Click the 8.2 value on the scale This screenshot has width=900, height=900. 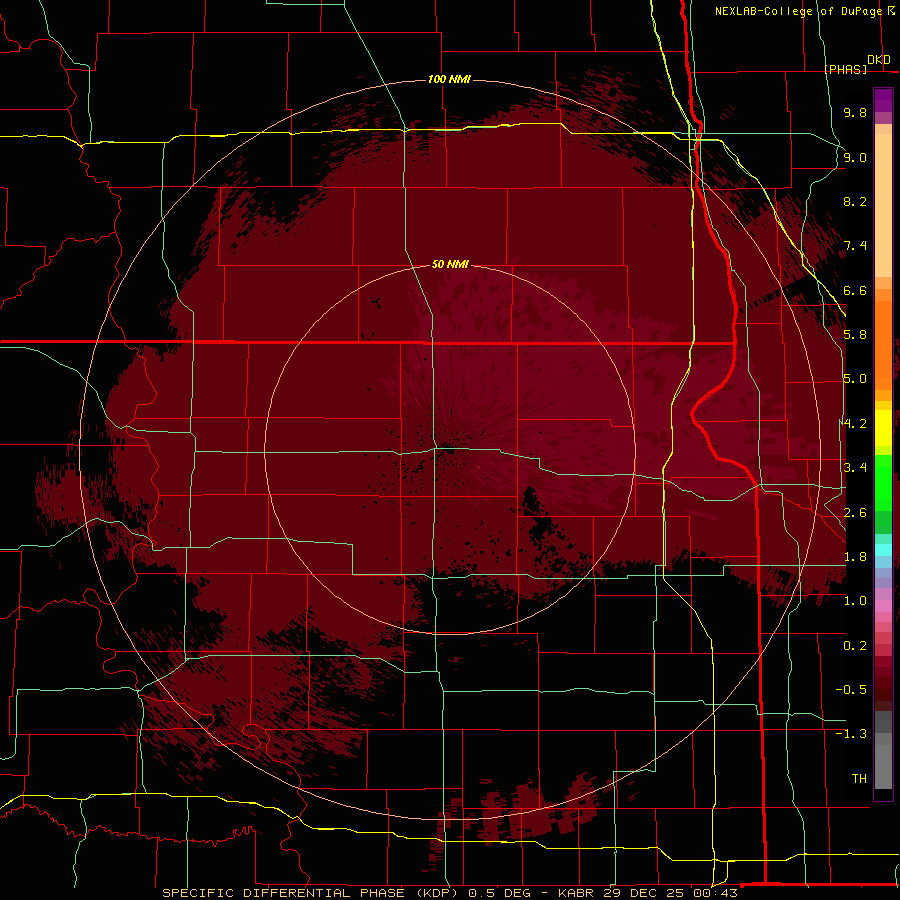point(855,201)
